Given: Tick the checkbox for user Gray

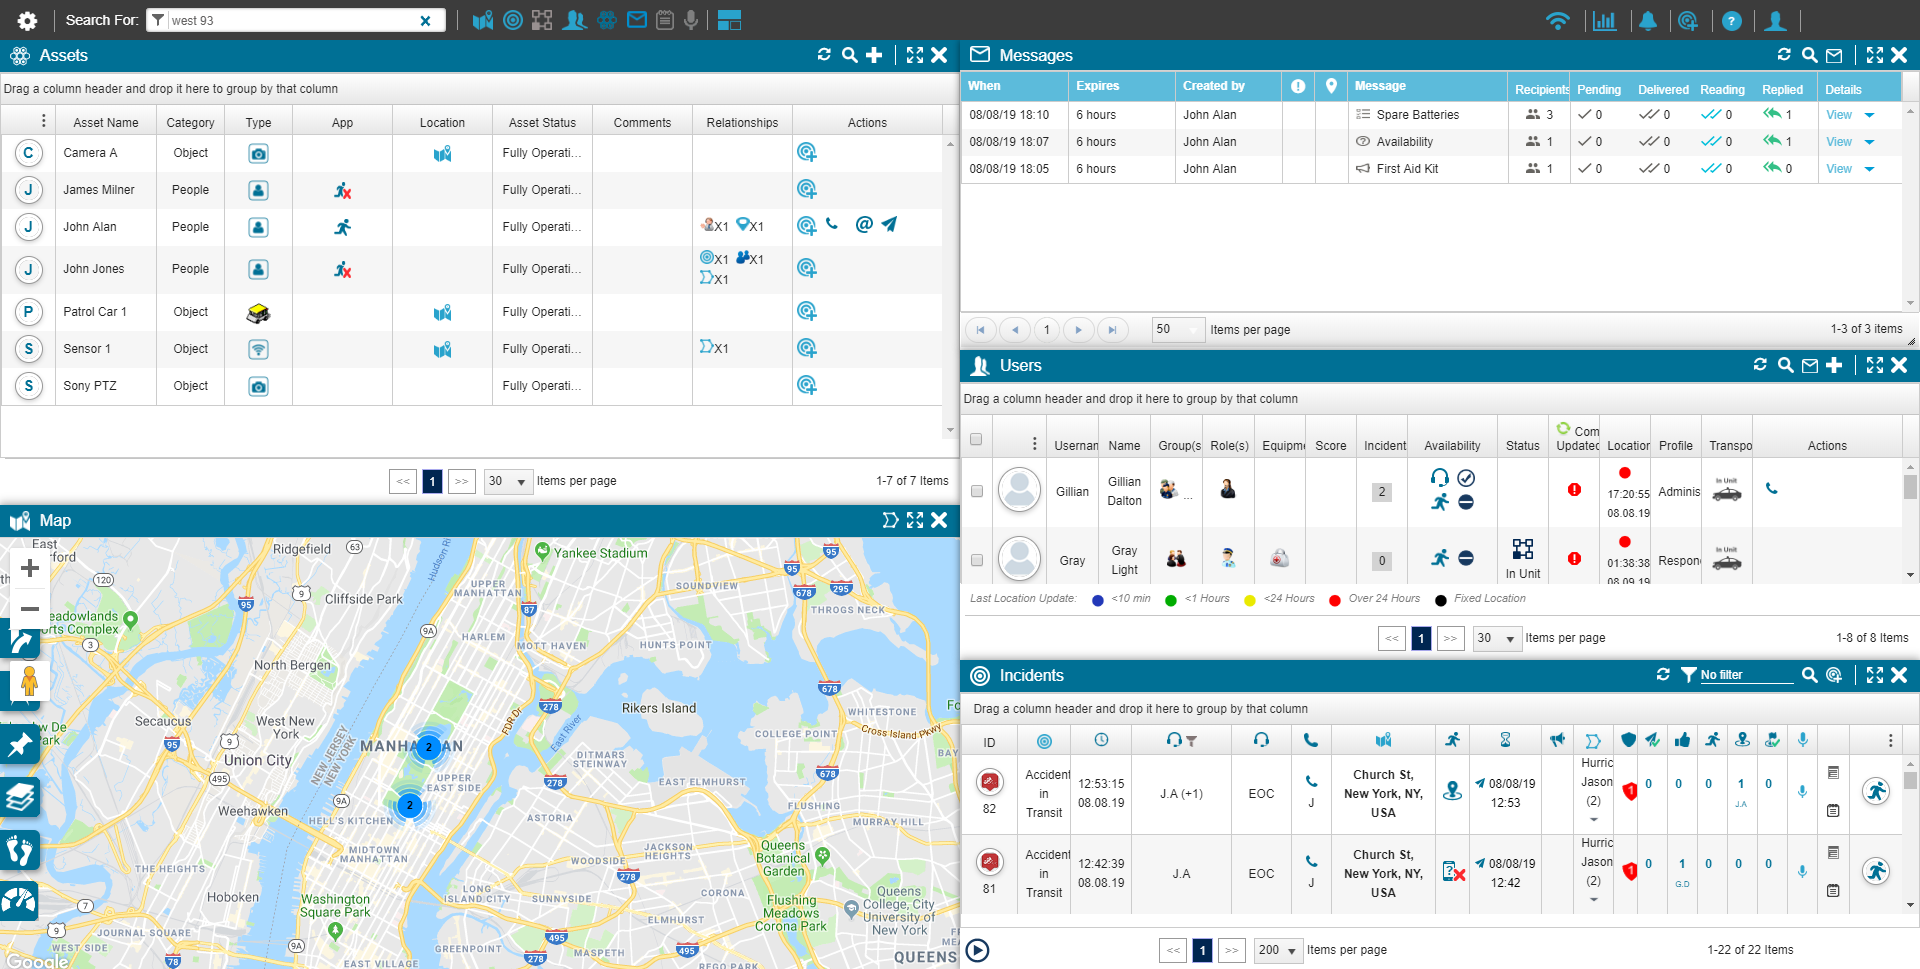Looking at the screenshot, I should [x=977, y=560].
